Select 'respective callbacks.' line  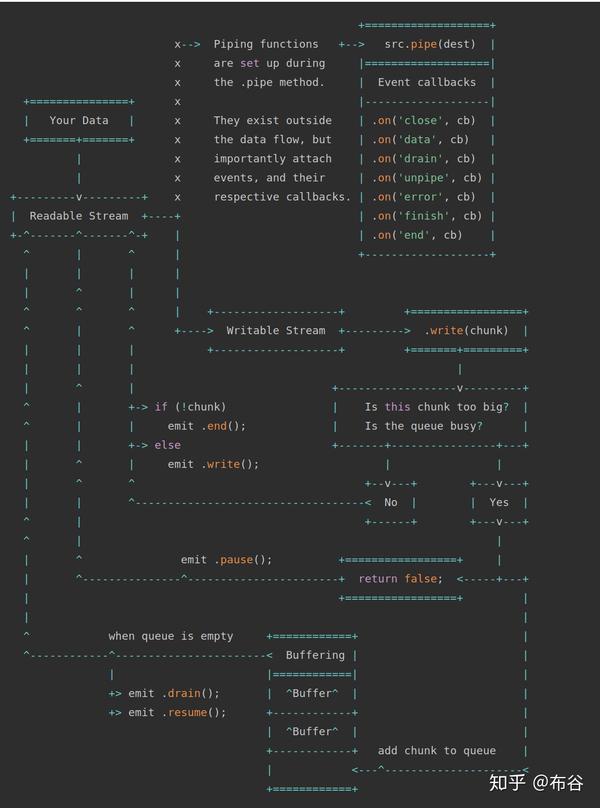tap(282, 197)
